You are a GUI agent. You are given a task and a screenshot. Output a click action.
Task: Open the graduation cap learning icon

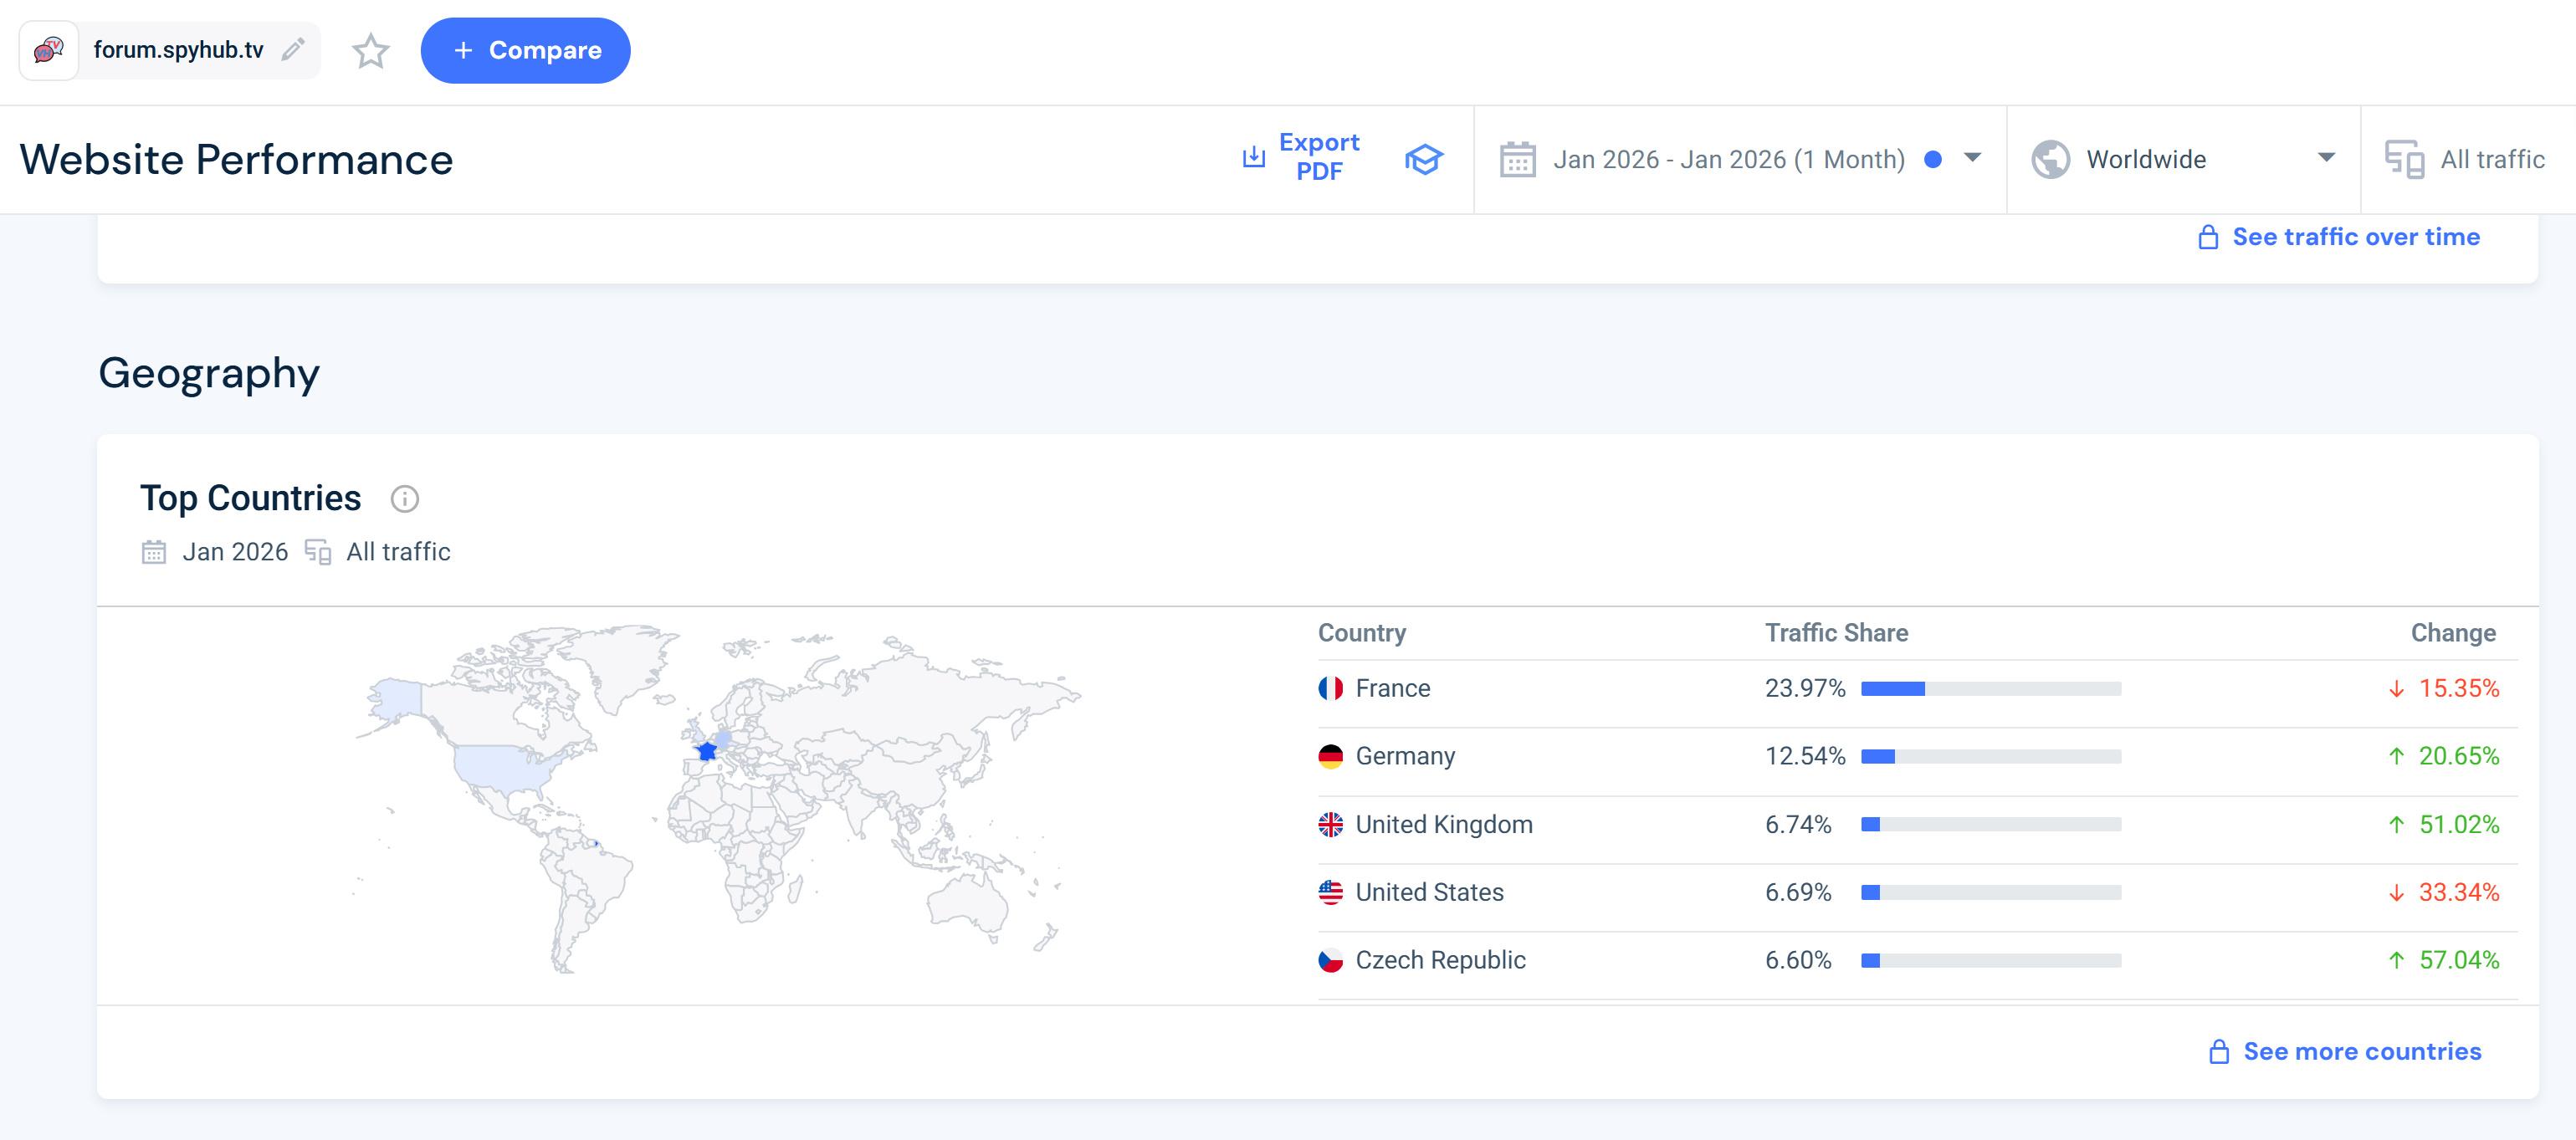(1423, 159)
